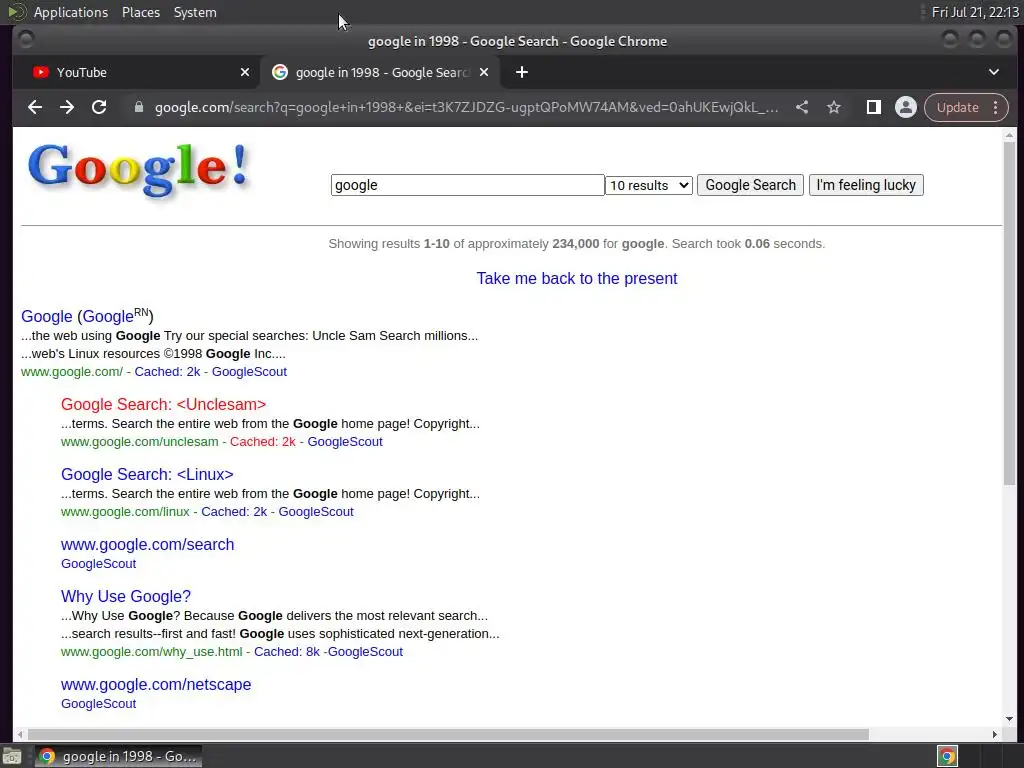Focus the search box containing google
Viewport: 1024px width, 768px height.
468,185
